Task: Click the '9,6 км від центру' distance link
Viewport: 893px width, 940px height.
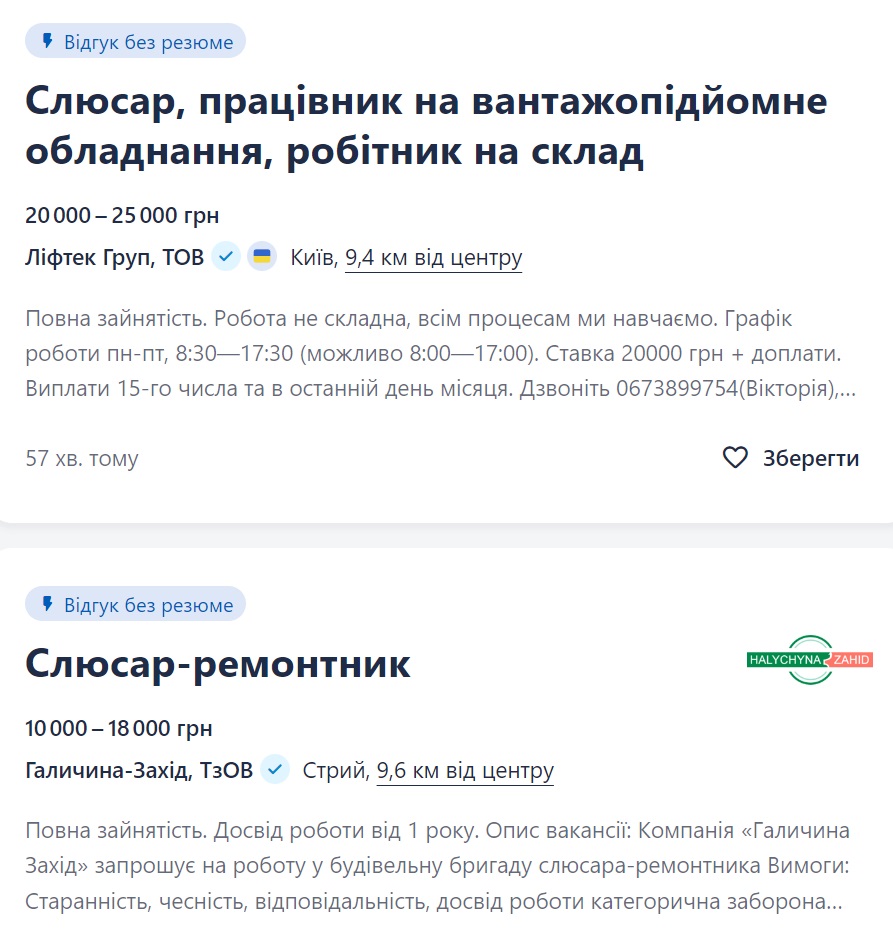Action: point(464,771)
